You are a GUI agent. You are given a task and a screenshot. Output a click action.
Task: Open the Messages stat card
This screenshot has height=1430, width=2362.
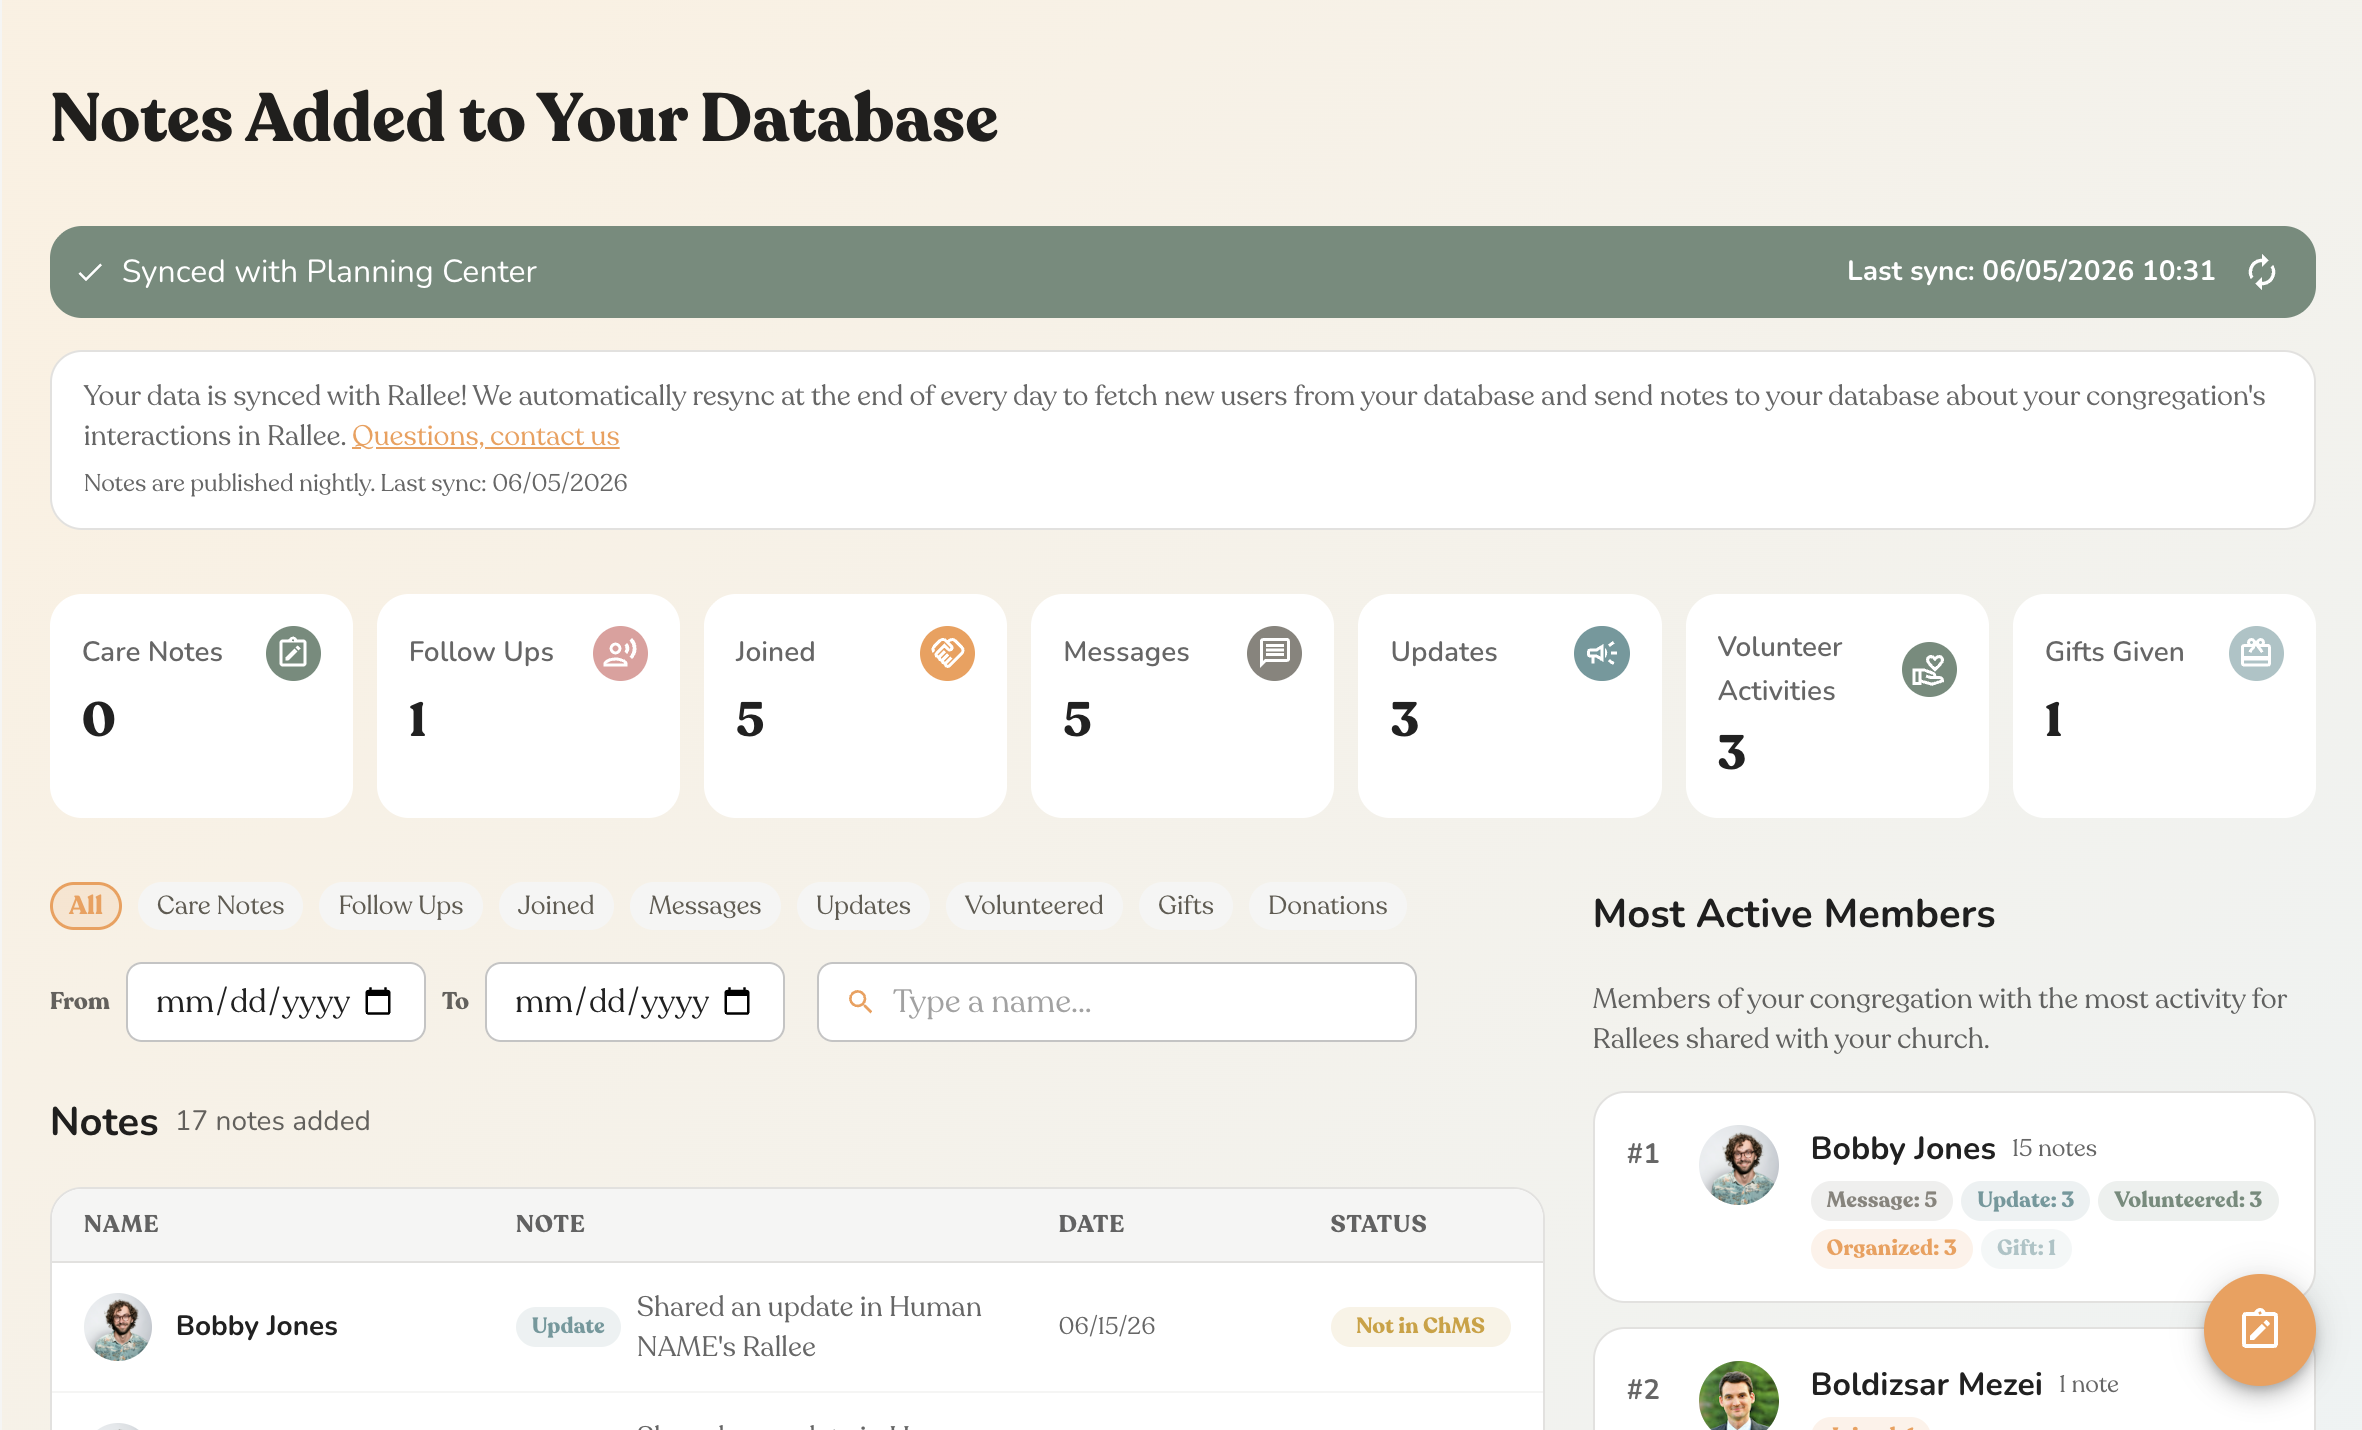pos(1182,706)
